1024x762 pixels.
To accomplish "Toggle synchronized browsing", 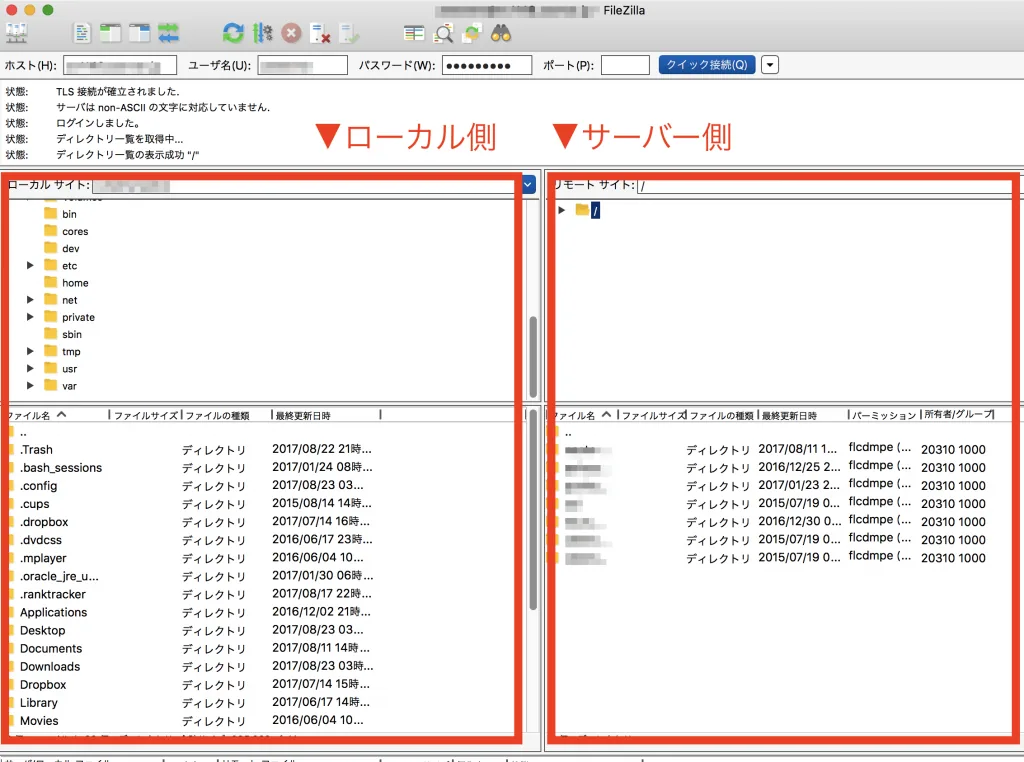I will pos(472,33).
